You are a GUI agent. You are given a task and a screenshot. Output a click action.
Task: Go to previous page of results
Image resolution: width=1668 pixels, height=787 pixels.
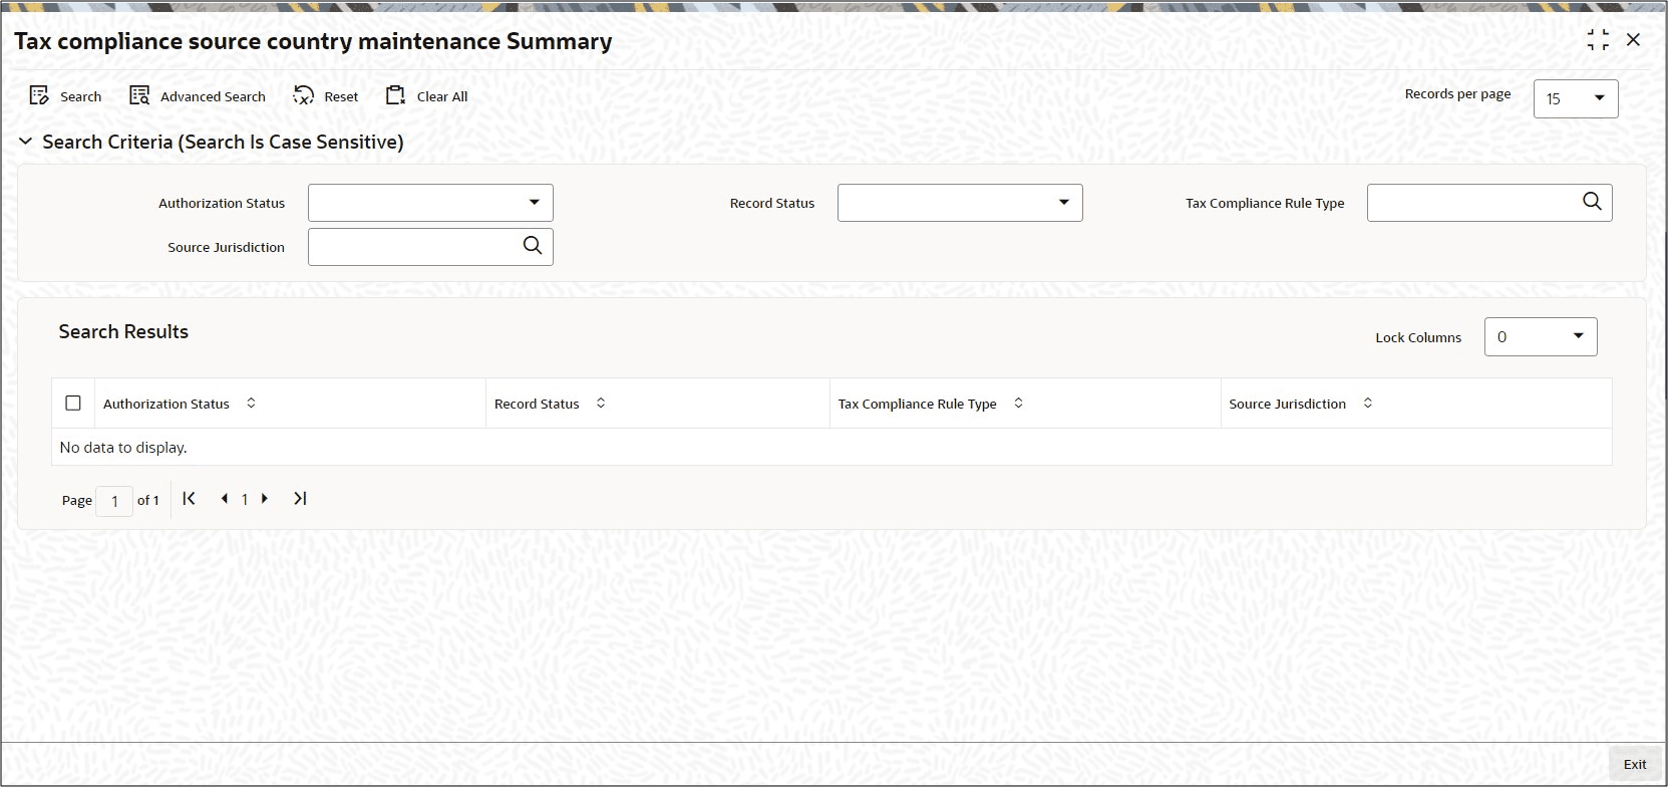224,498
